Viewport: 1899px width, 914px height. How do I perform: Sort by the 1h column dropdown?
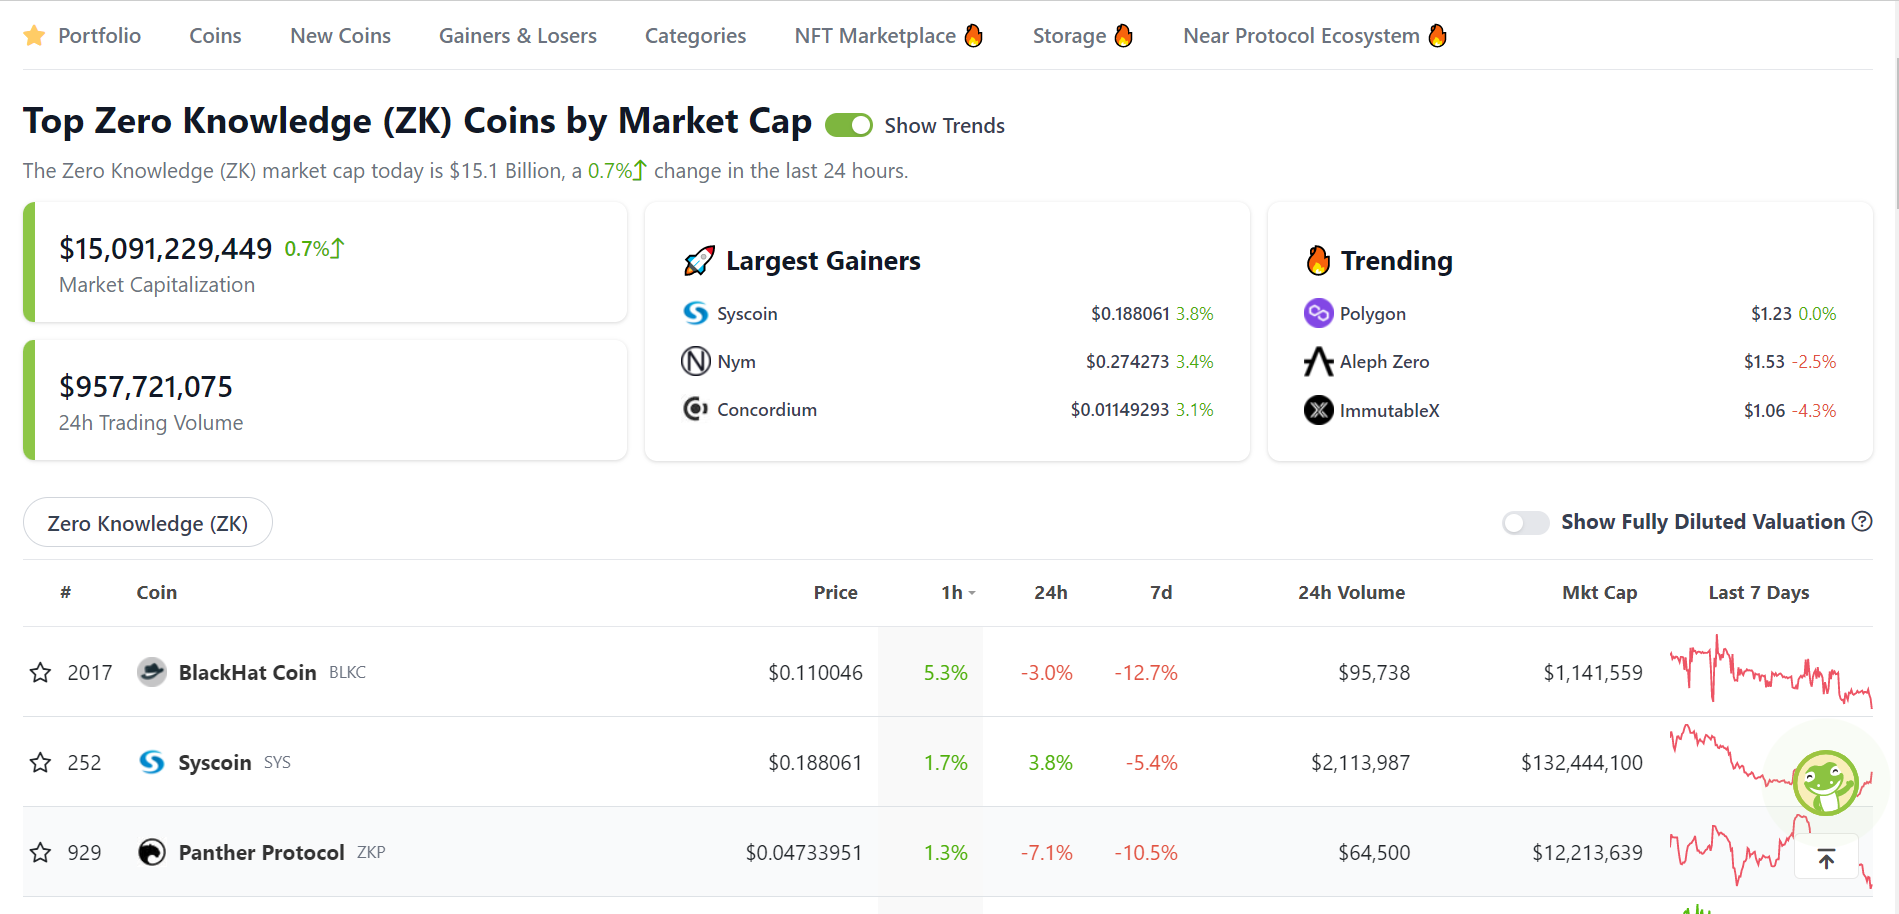(958, 593)
